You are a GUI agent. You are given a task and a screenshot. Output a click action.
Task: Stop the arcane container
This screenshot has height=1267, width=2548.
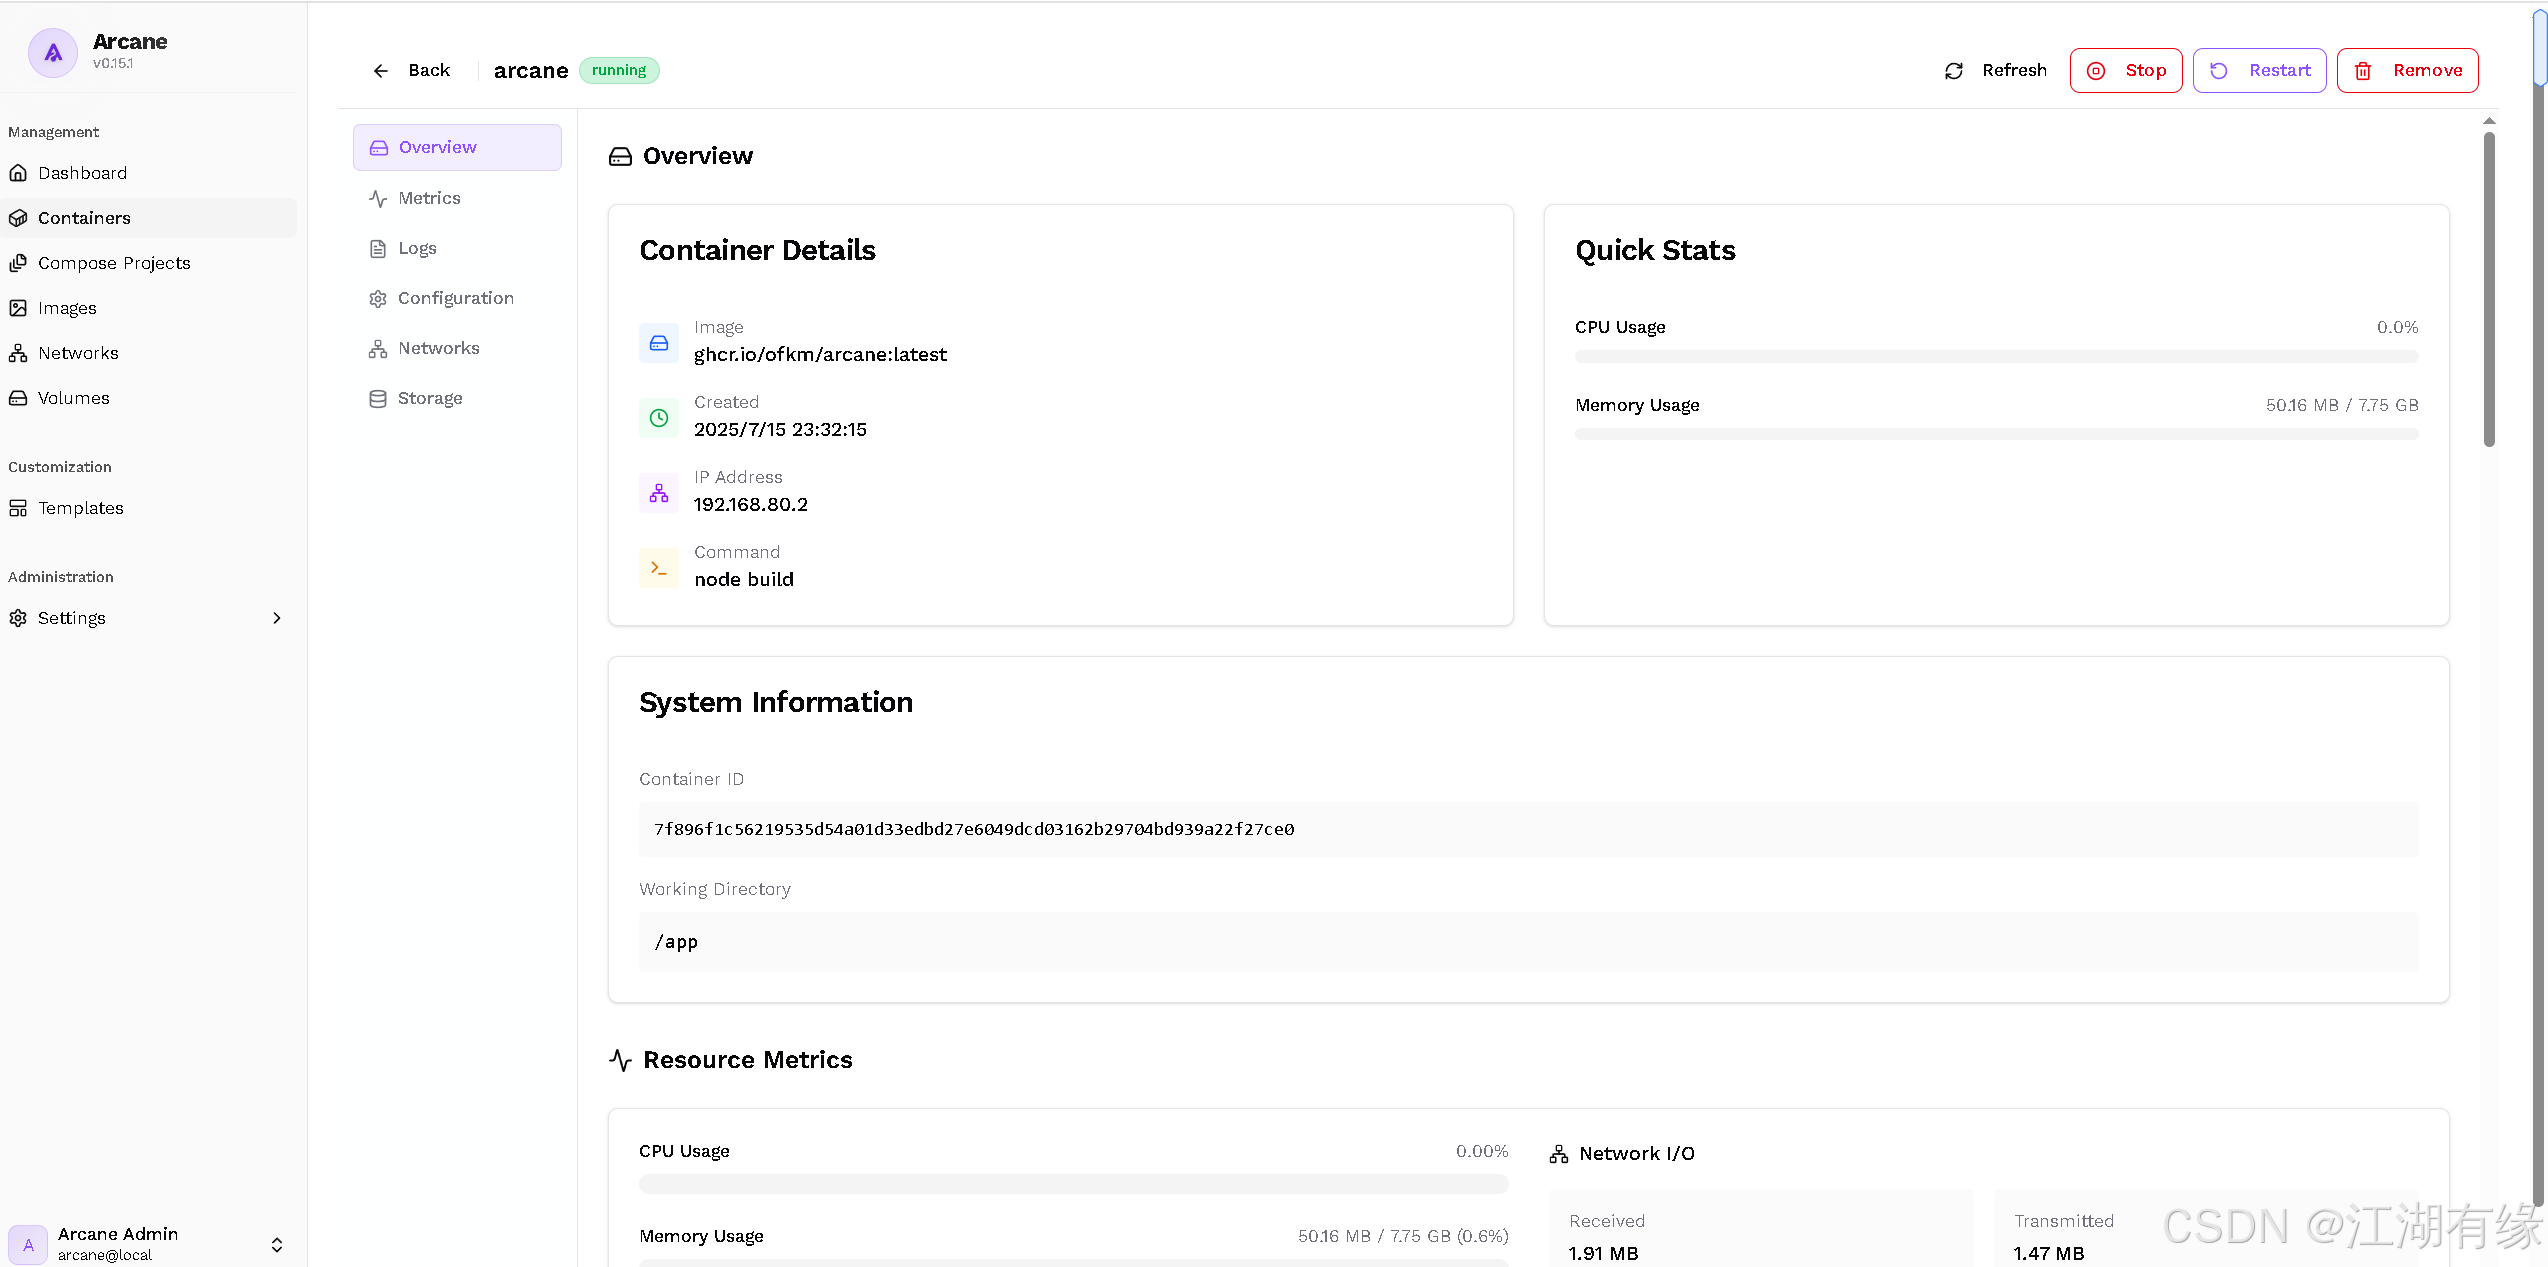click(x=2126, y=71)
